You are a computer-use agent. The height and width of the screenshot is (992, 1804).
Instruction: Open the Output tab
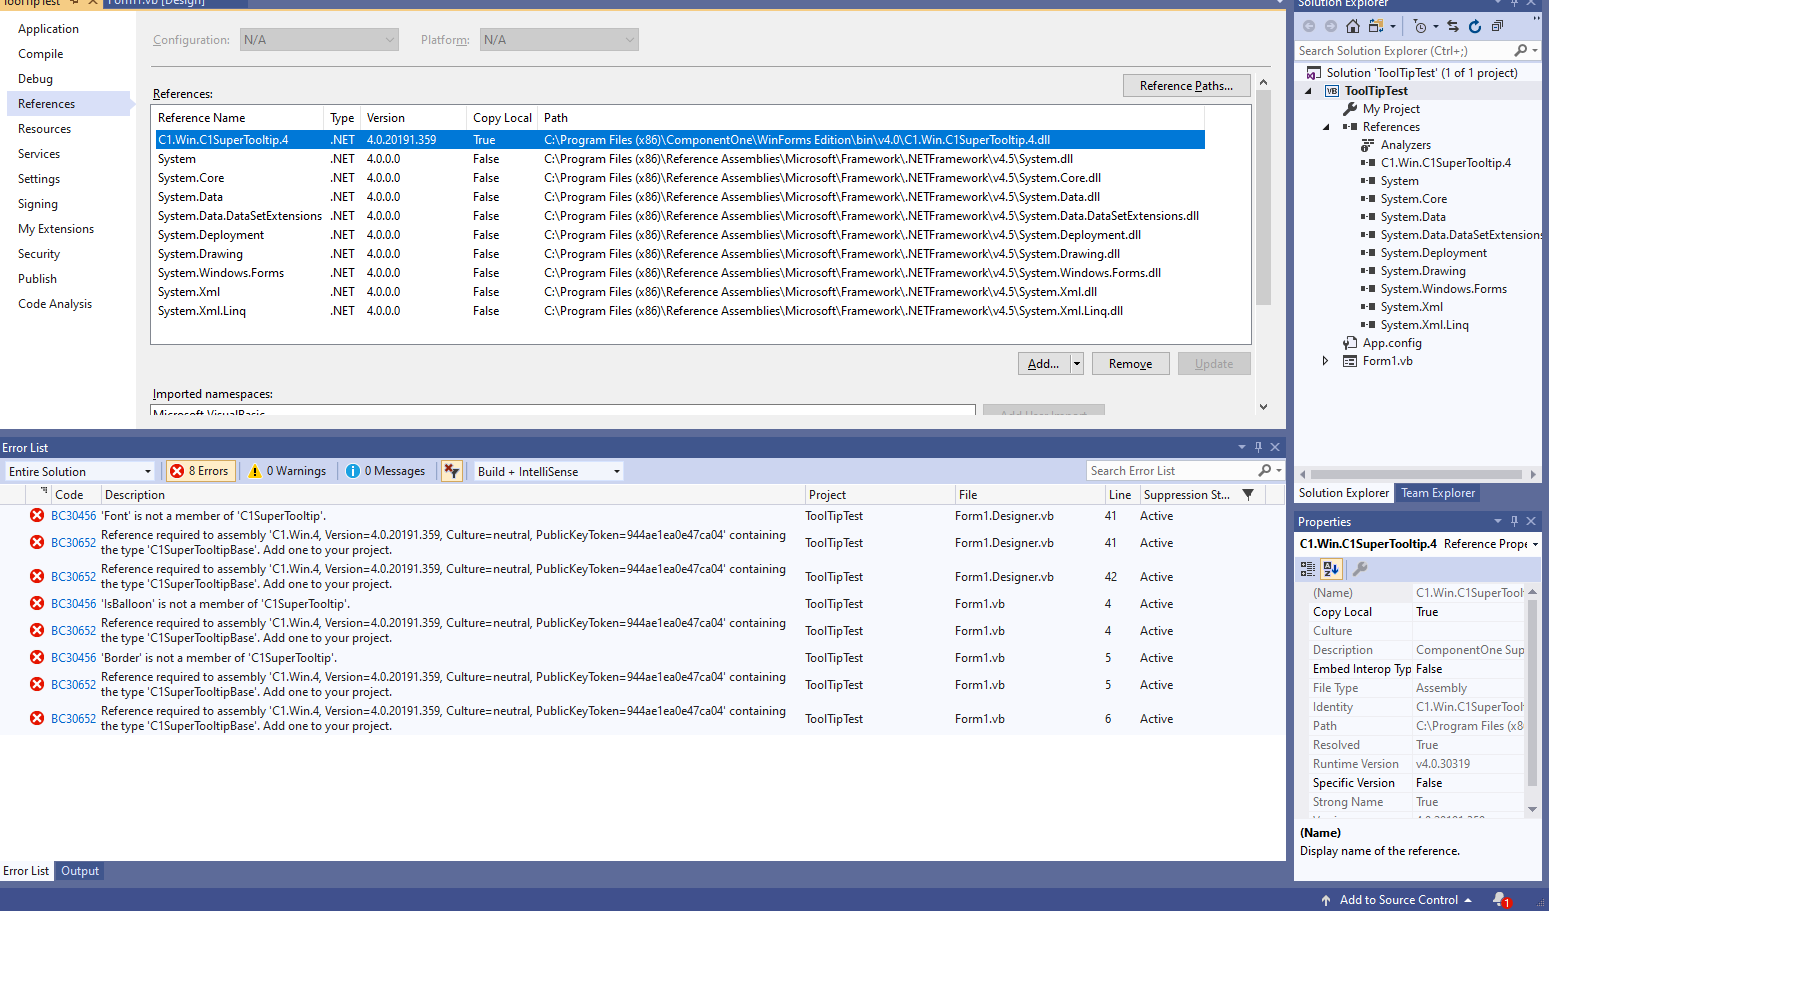coord(80,871)
